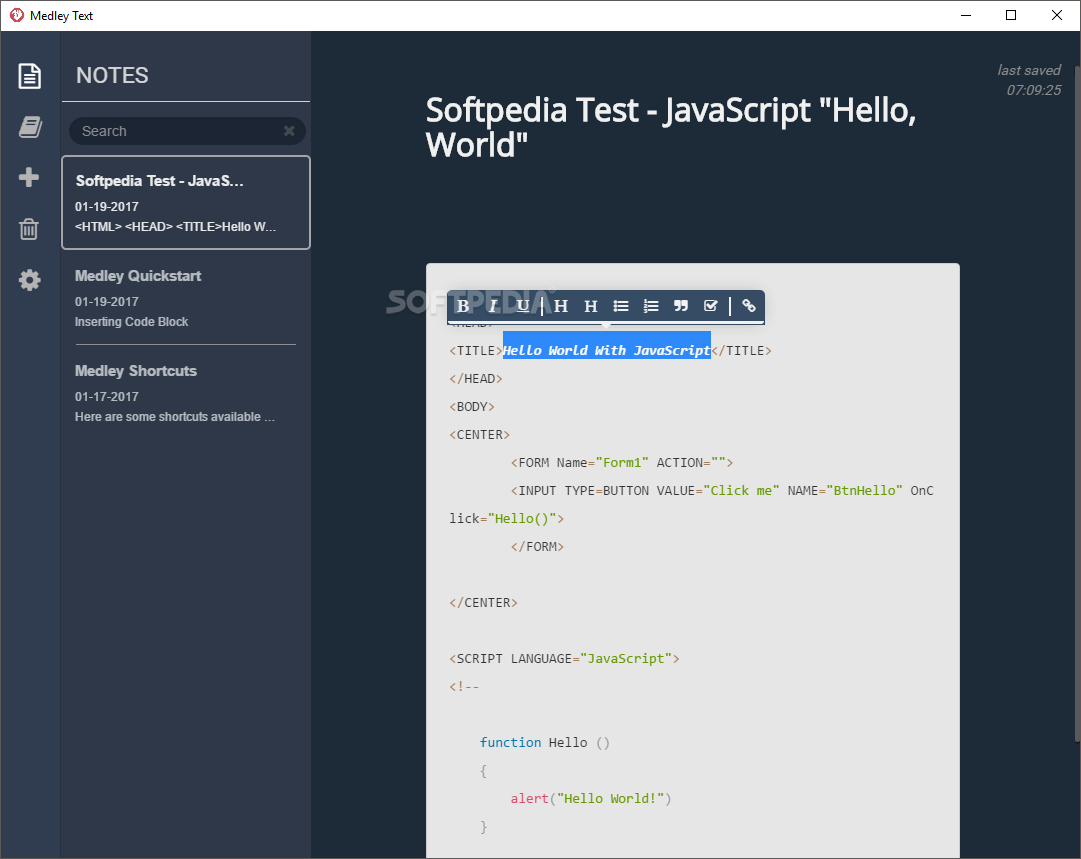Image resolution: width=1081 pixels, height=859 pixels.
Task: Apply Italic formatting in popup toolbar
Action: click(x=493, y=306)
